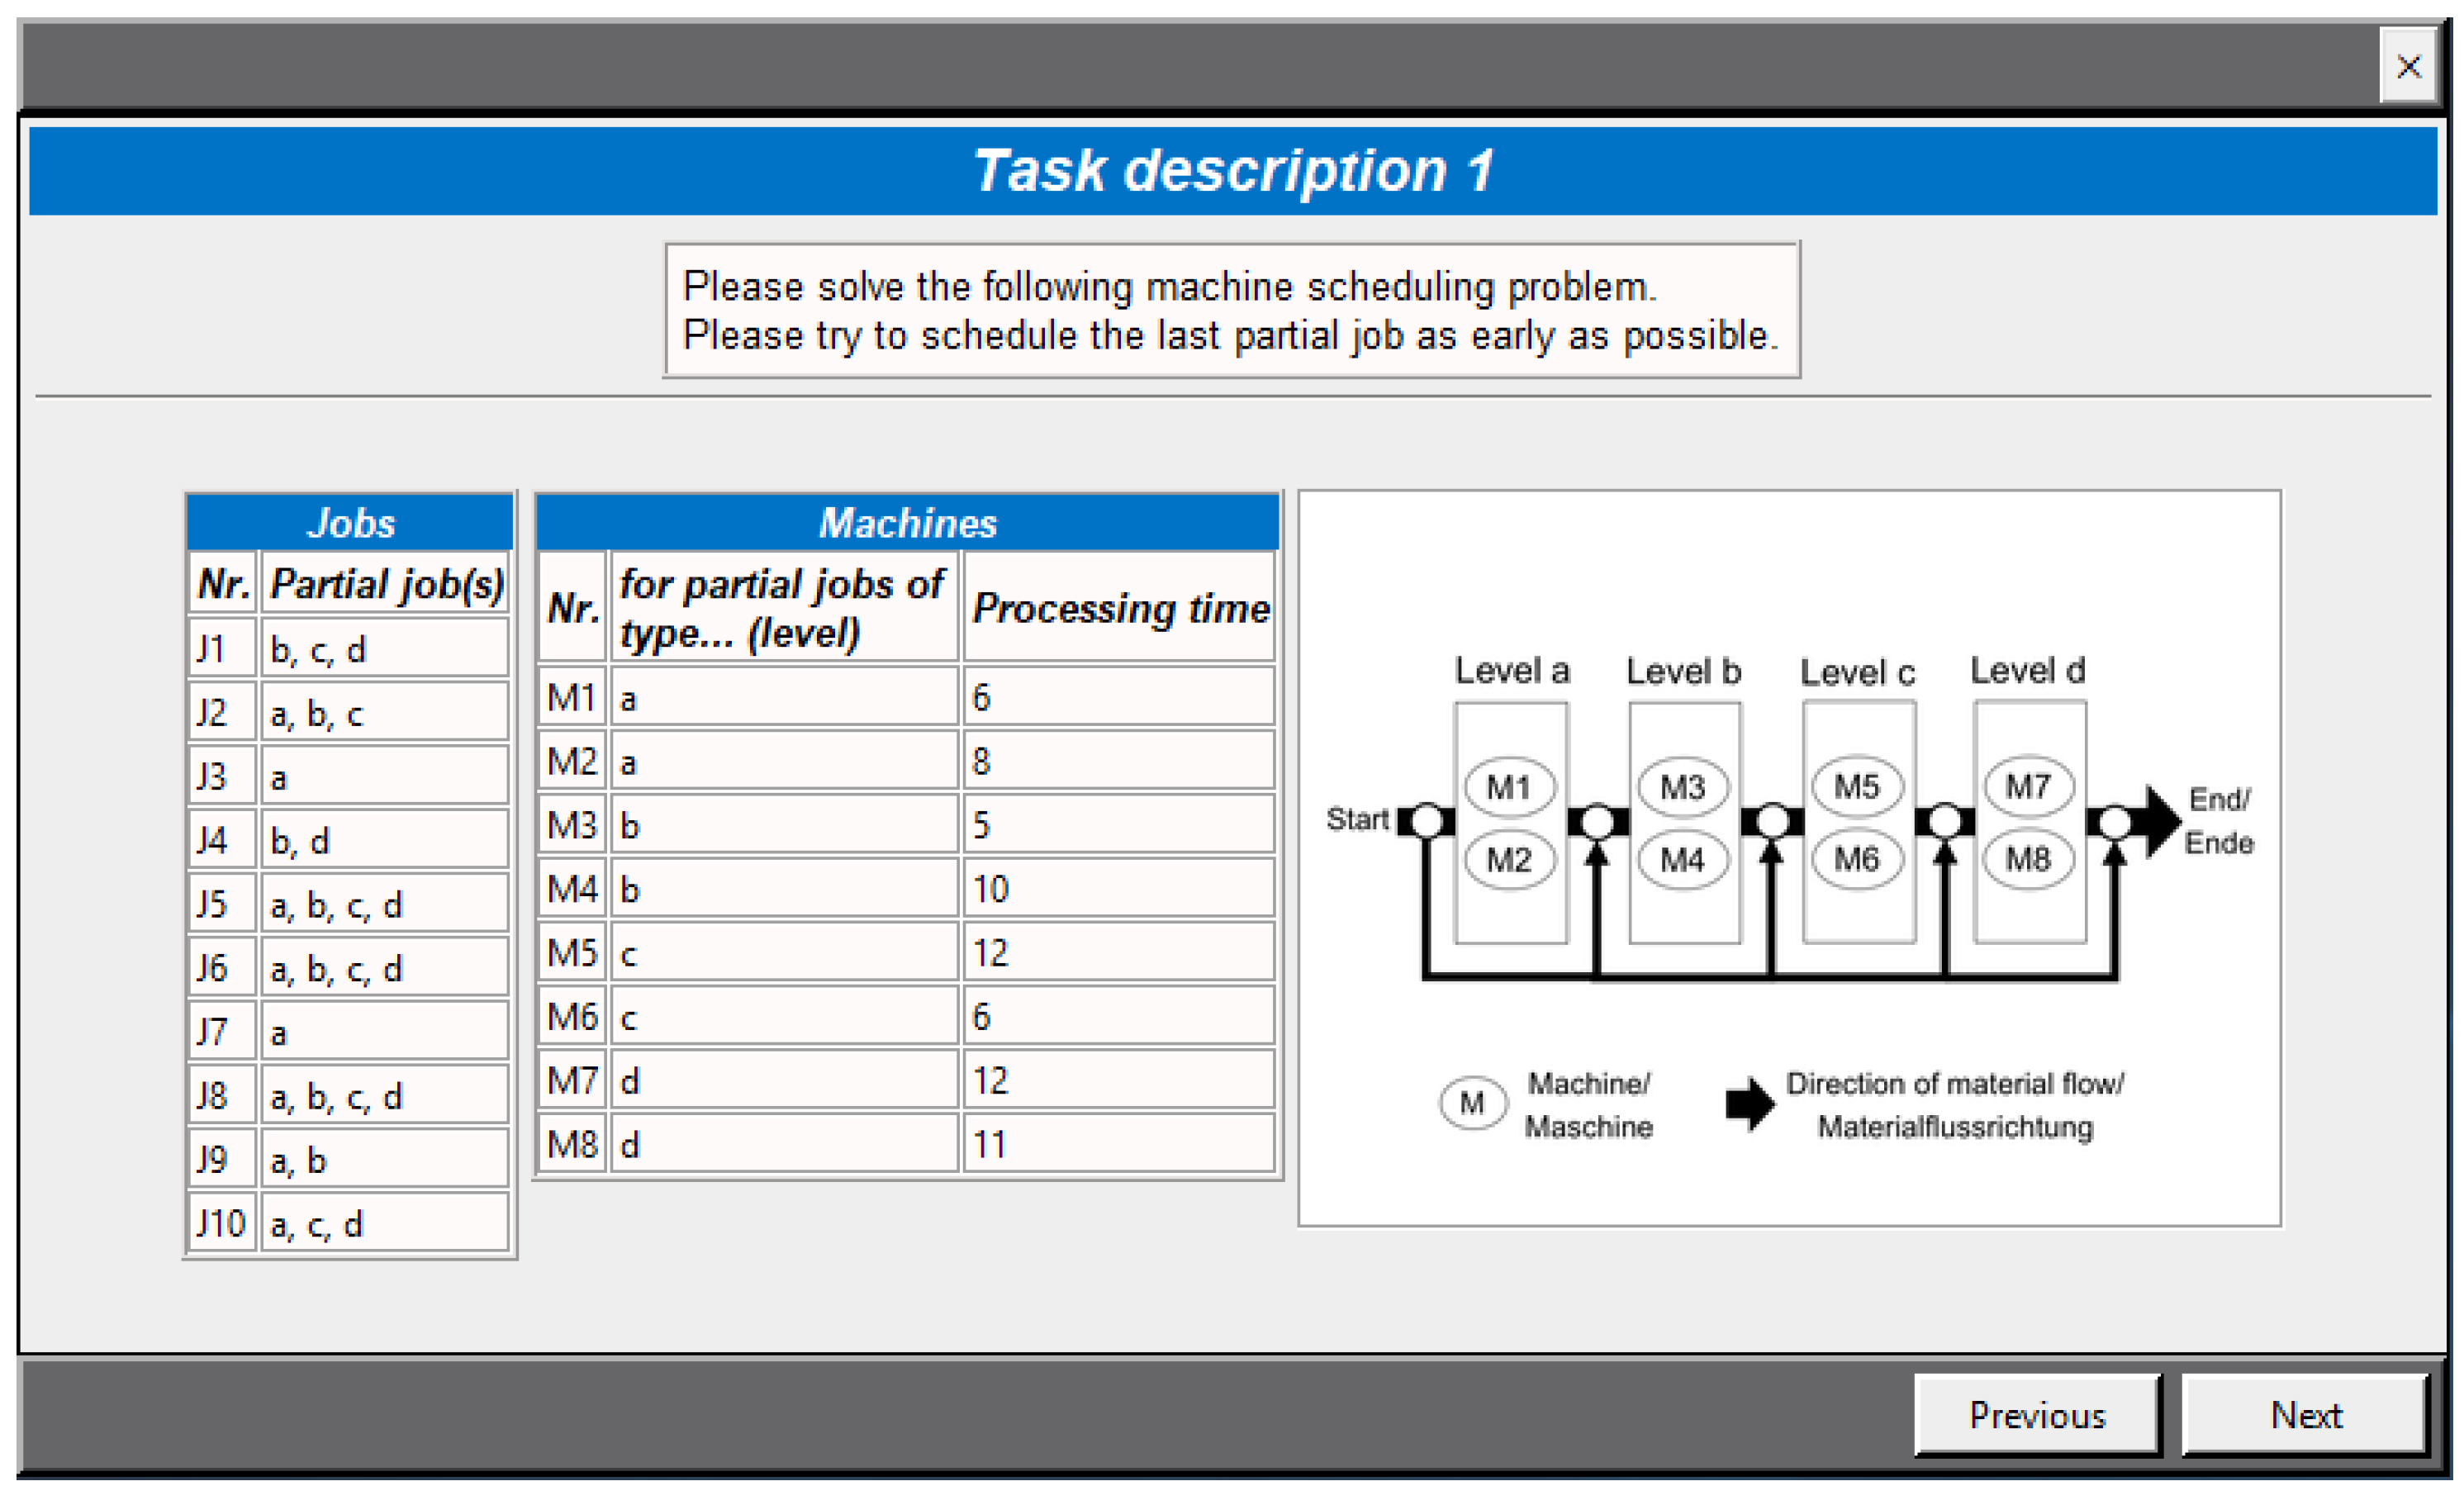Viewport: 2464px width, 1505px height.
Task: Click the Partial job(s) column header
Action: 386,583
